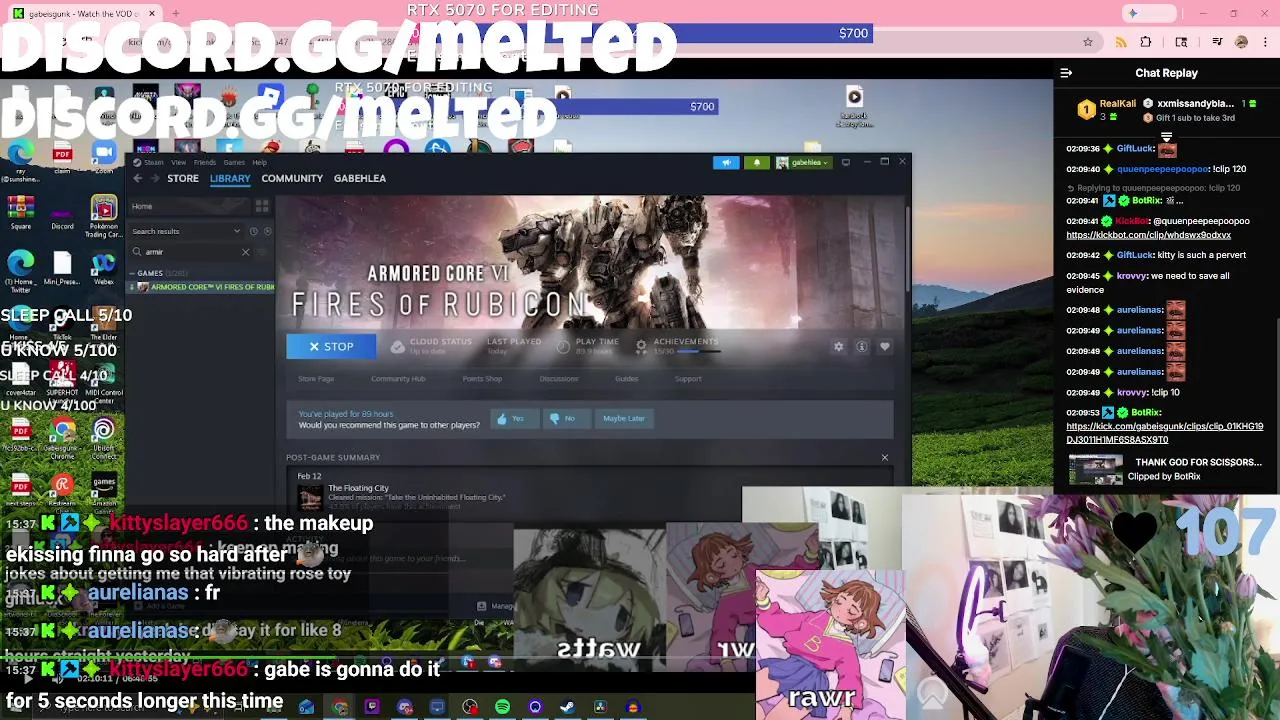Close the Post-Game Summary section
Image resolution: width=1280 pixels, height=720 pixels.
[884, 457]
